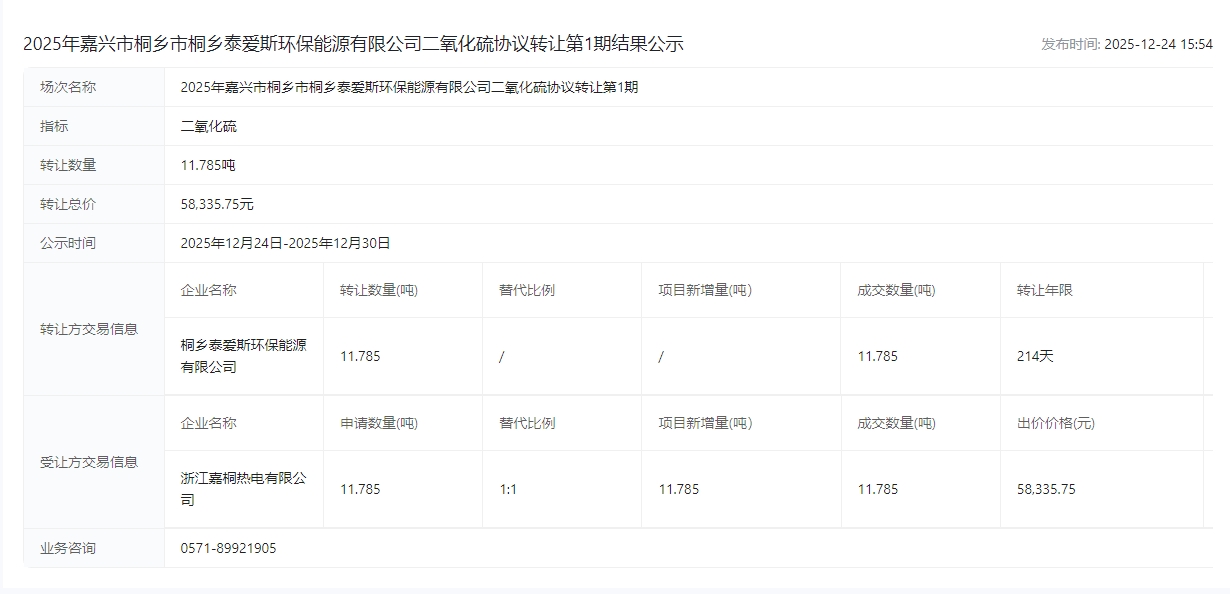The image size is (1230, 594).
Task: Click the 出价价格(元) column header
Action: 1055,423
